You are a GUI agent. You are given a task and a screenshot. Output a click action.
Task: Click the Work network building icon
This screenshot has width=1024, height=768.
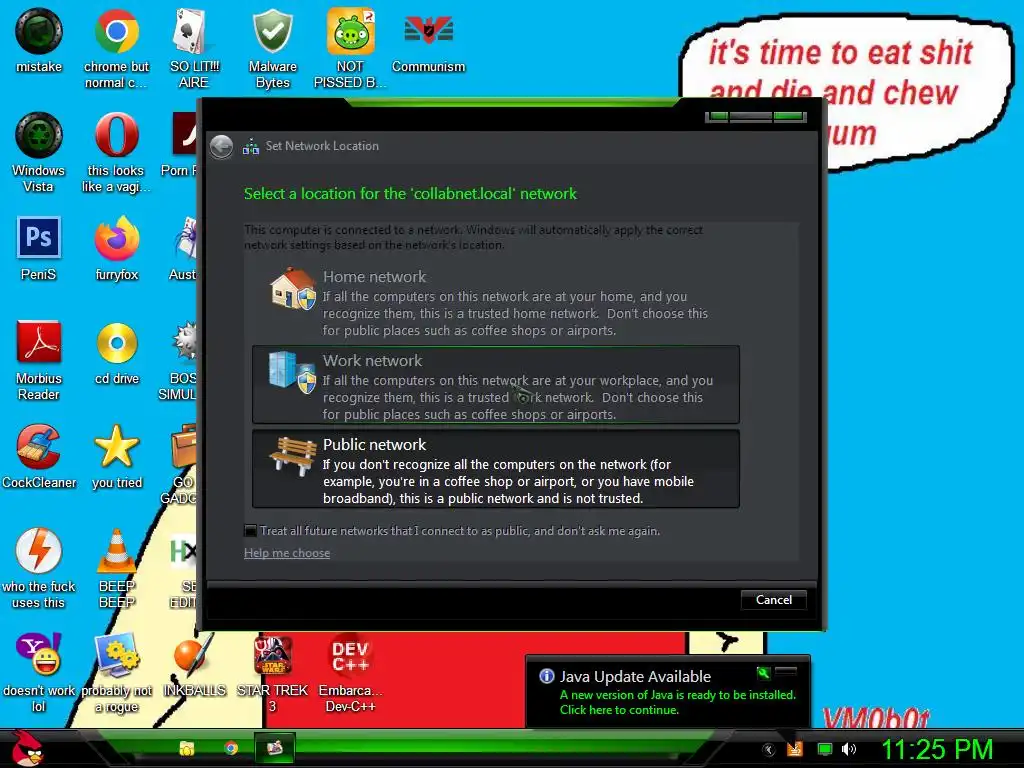click(293, 372)
